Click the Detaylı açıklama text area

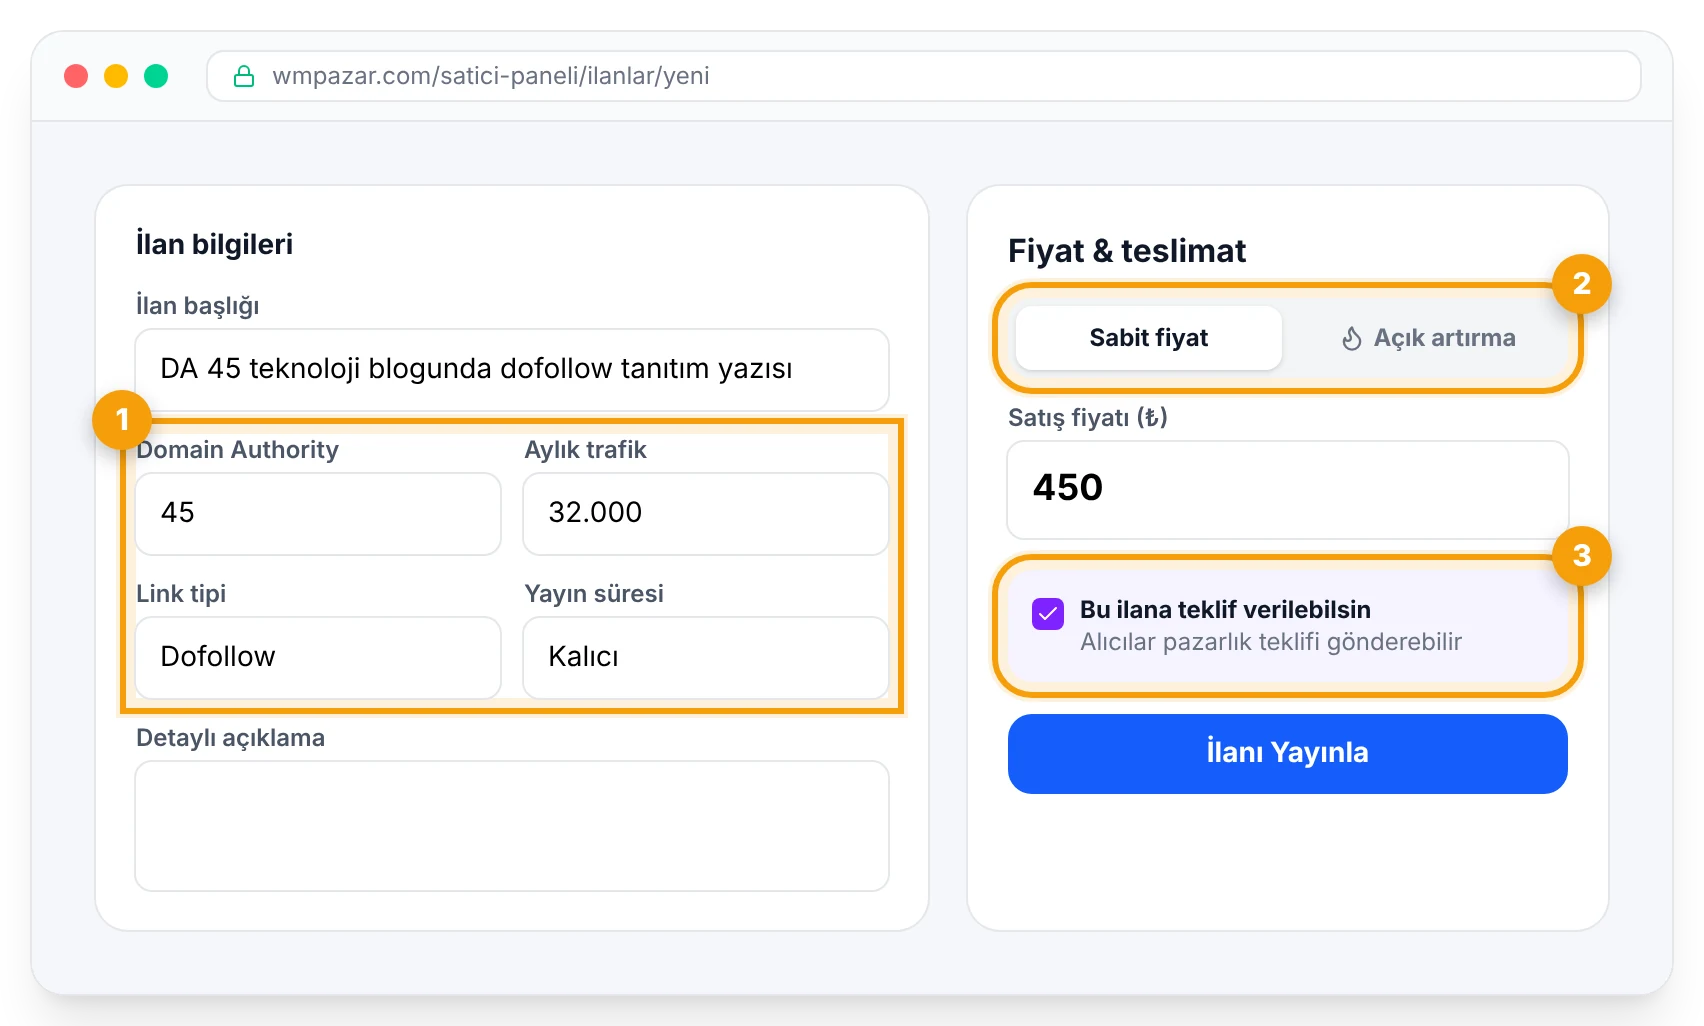[512, 826]
